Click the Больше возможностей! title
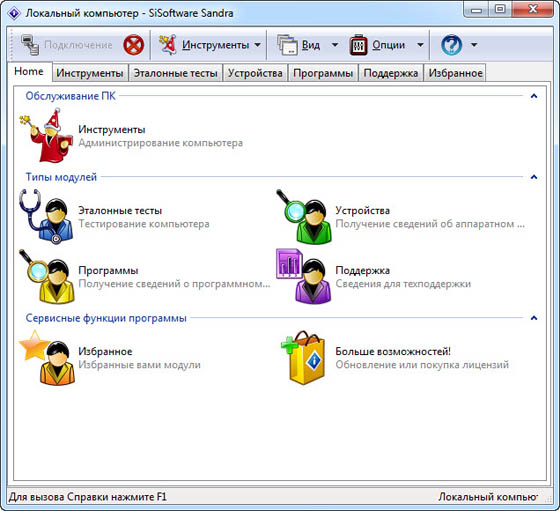This screenshot has height=511, width=560. click(393, 351)
